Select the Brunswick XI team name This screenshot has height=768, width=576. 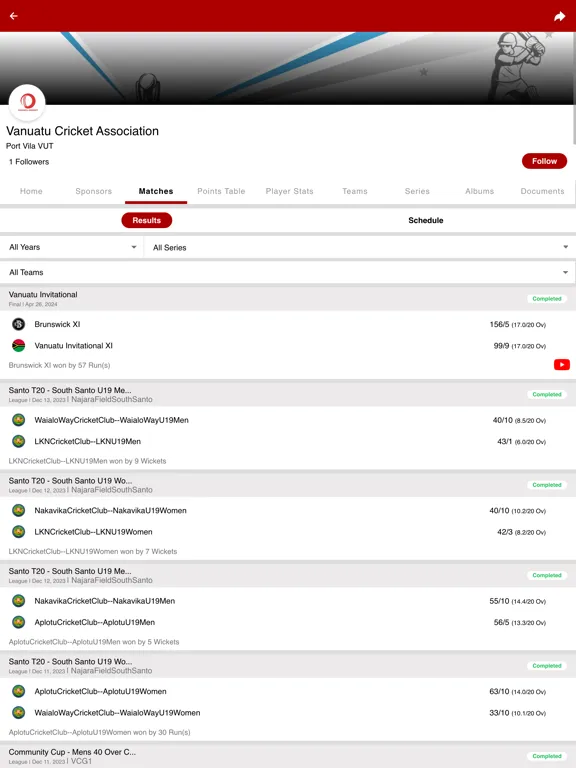click(57, 324)
